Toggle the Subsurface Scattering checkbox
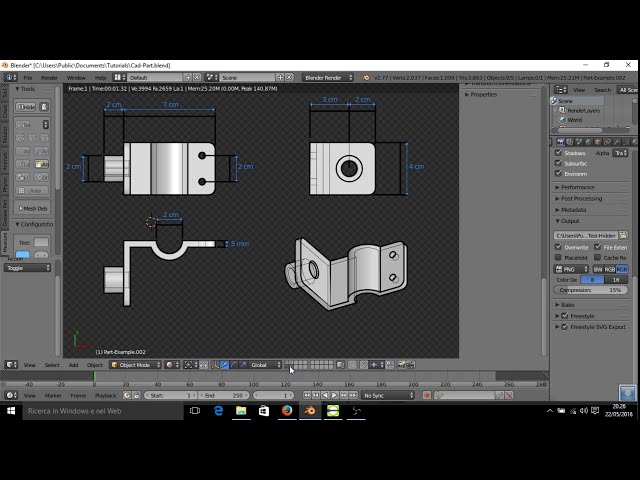This screenshot has width=640, height=480. click(558, 163)
